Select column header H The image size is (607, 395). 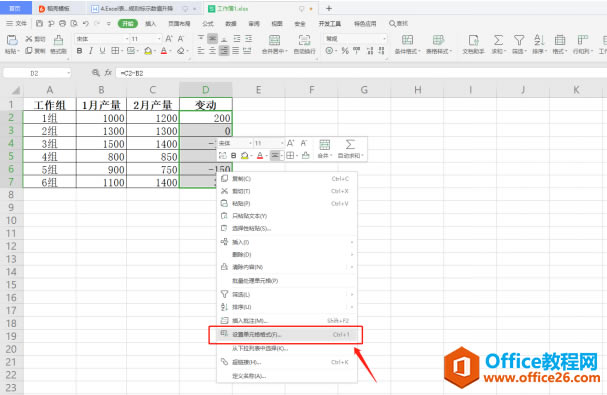pos(417,90)
